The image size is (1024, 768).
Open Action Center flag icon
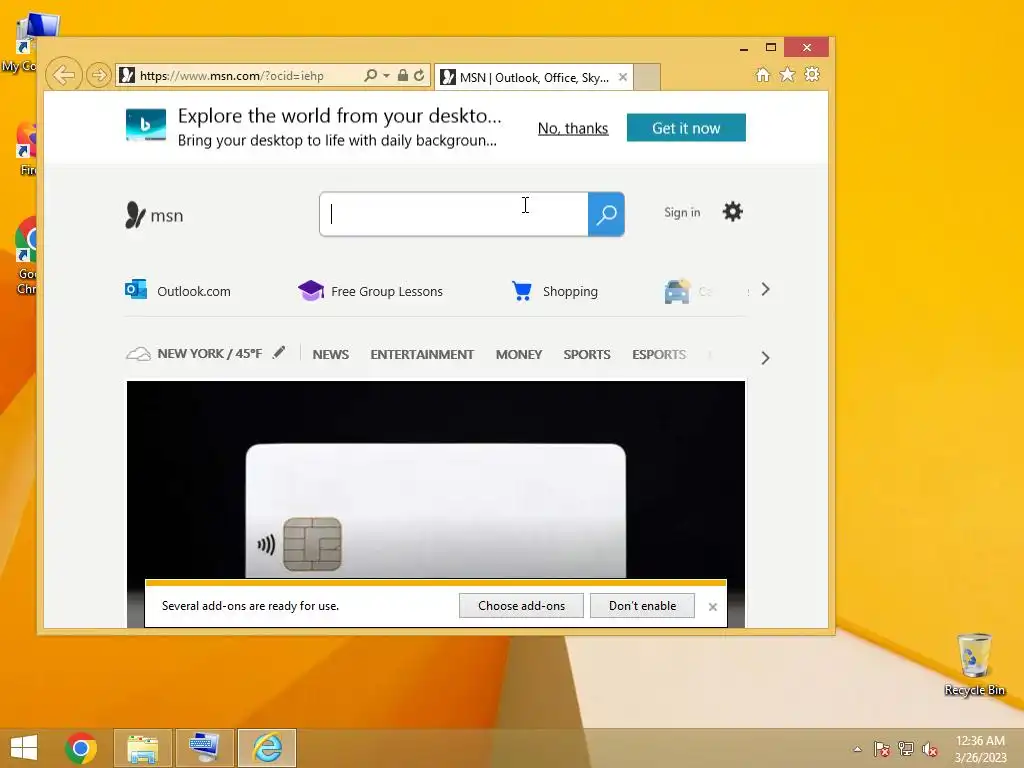coord(882,749)
